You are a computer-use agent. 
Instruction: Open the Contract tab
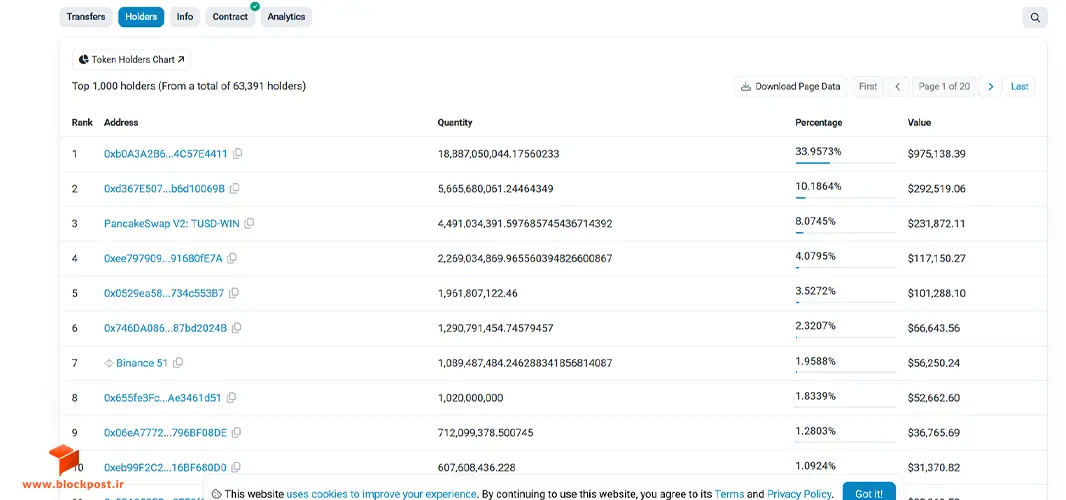tap(230, 17)
